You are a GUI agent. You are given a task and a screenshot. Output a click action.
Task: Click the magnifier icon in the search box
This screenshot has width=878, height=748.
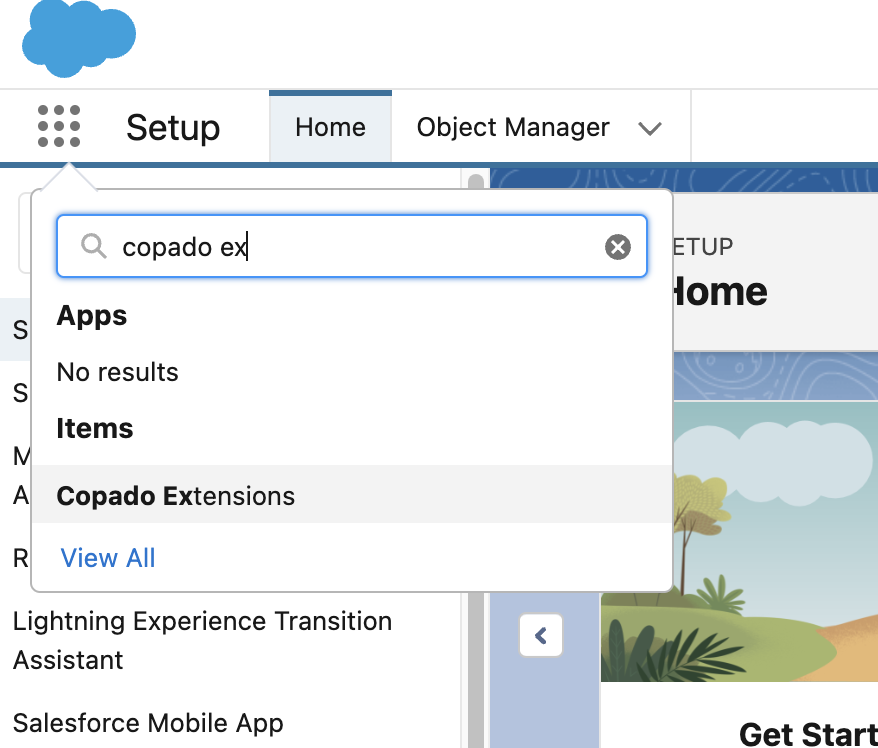point(93,246)
